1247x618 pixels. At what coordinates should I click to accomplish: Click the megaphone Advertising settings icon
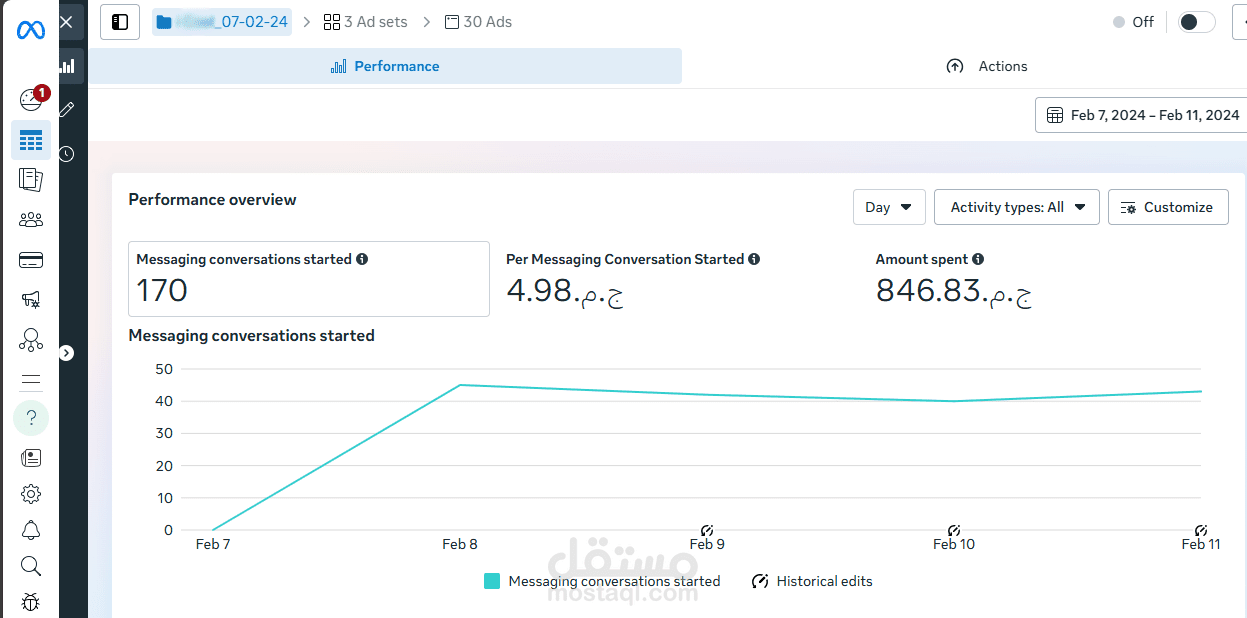tap(31, 299)
